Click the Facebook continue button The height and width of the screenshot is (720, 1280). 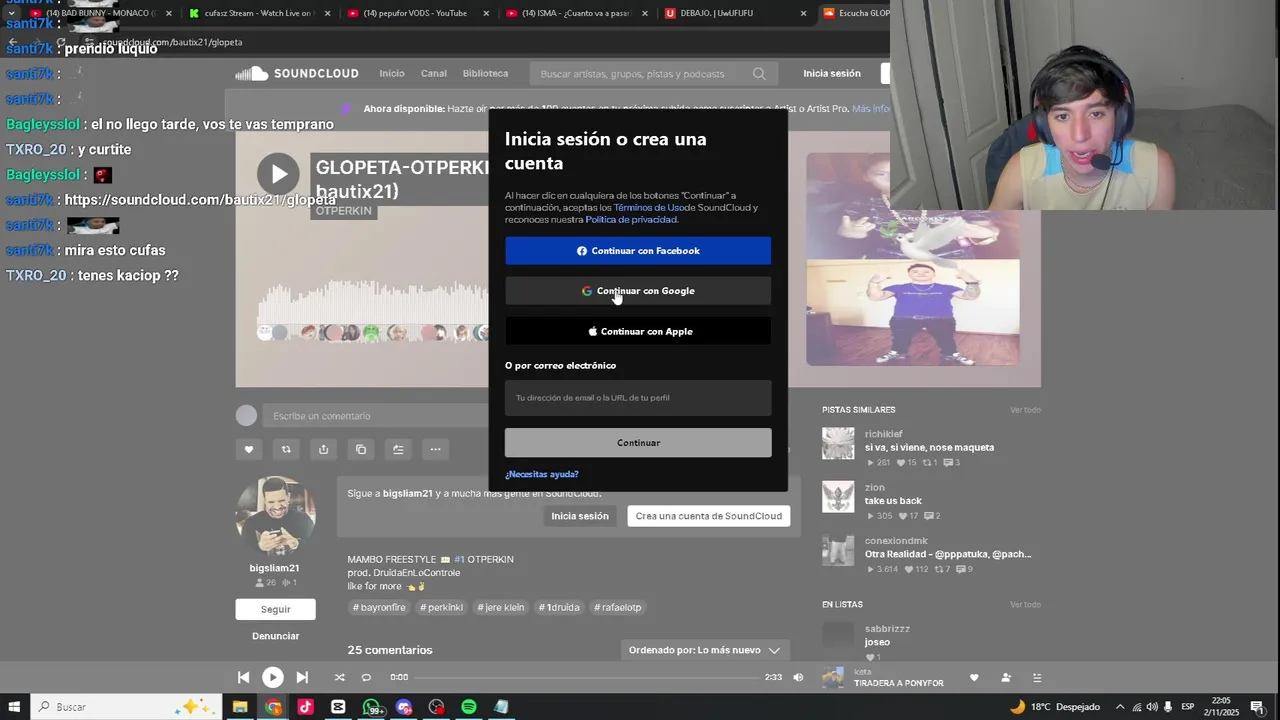coord(638,251)
